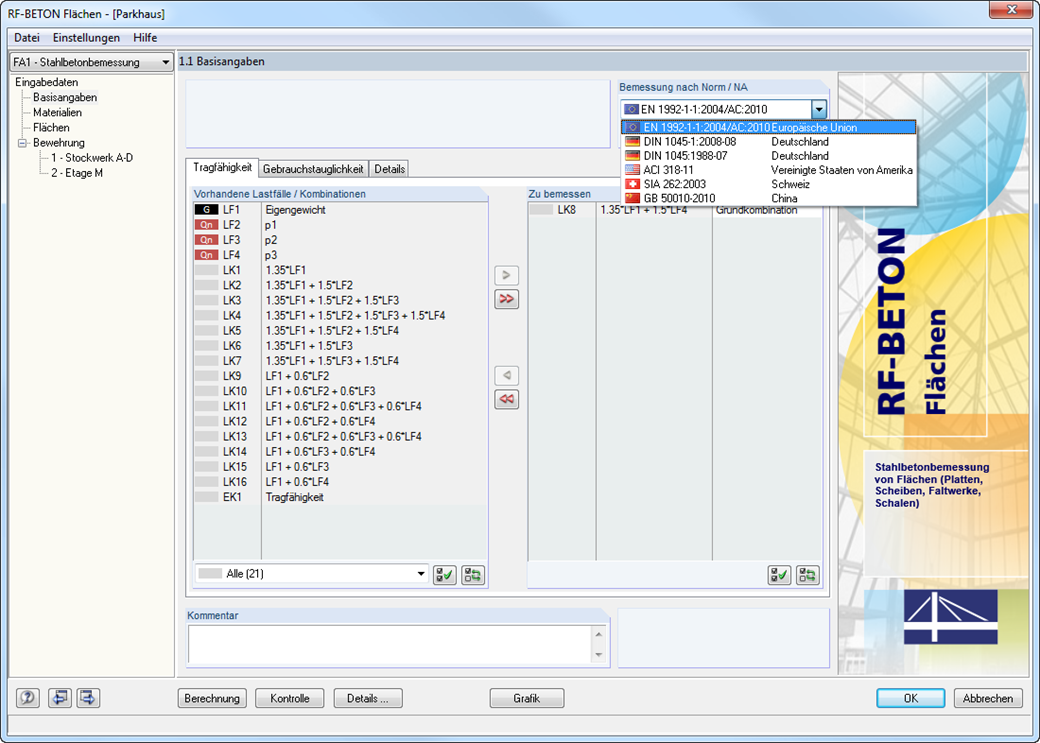
Task: Select 2 - Etage M tree item
Action: (x=77, y=173)
